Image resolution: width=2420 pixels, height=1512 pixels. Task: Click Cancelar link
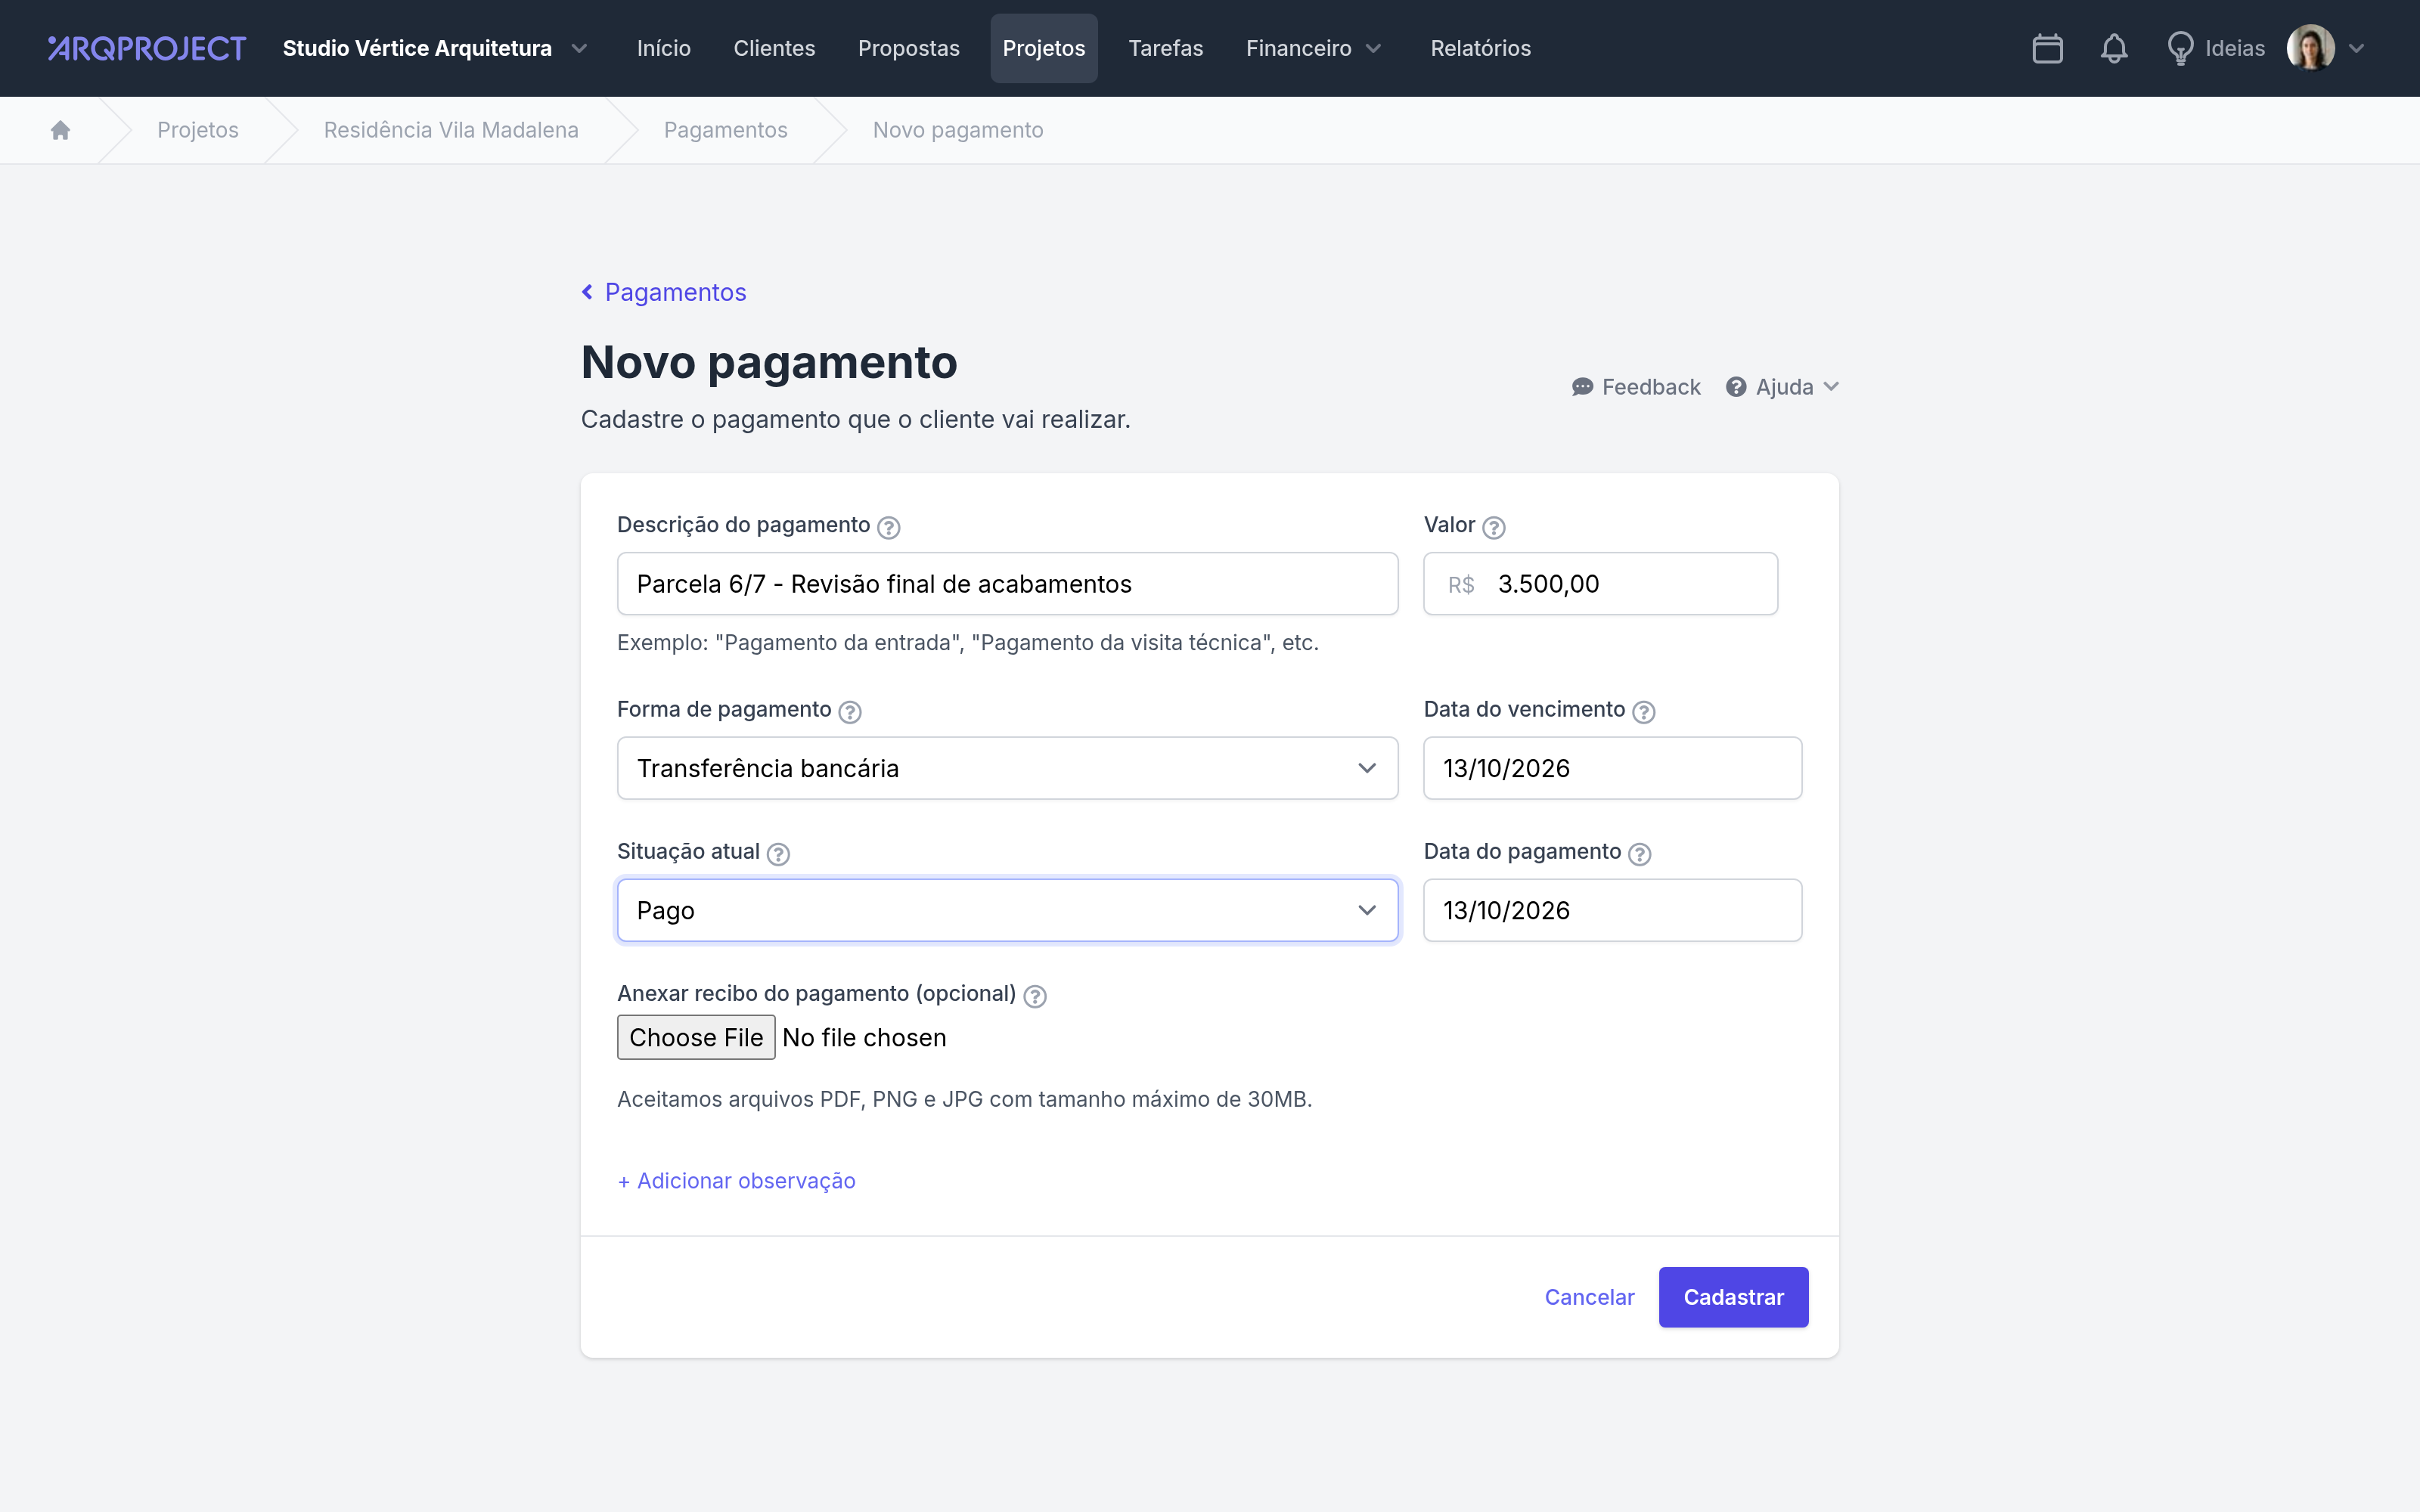pos(1589,1297)
